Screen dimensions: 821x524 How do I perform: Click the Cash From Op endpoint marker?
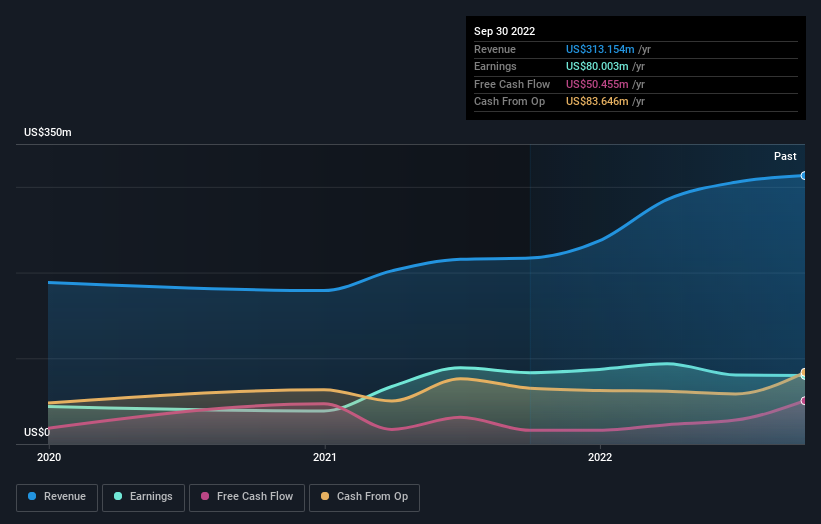point(804,372)
